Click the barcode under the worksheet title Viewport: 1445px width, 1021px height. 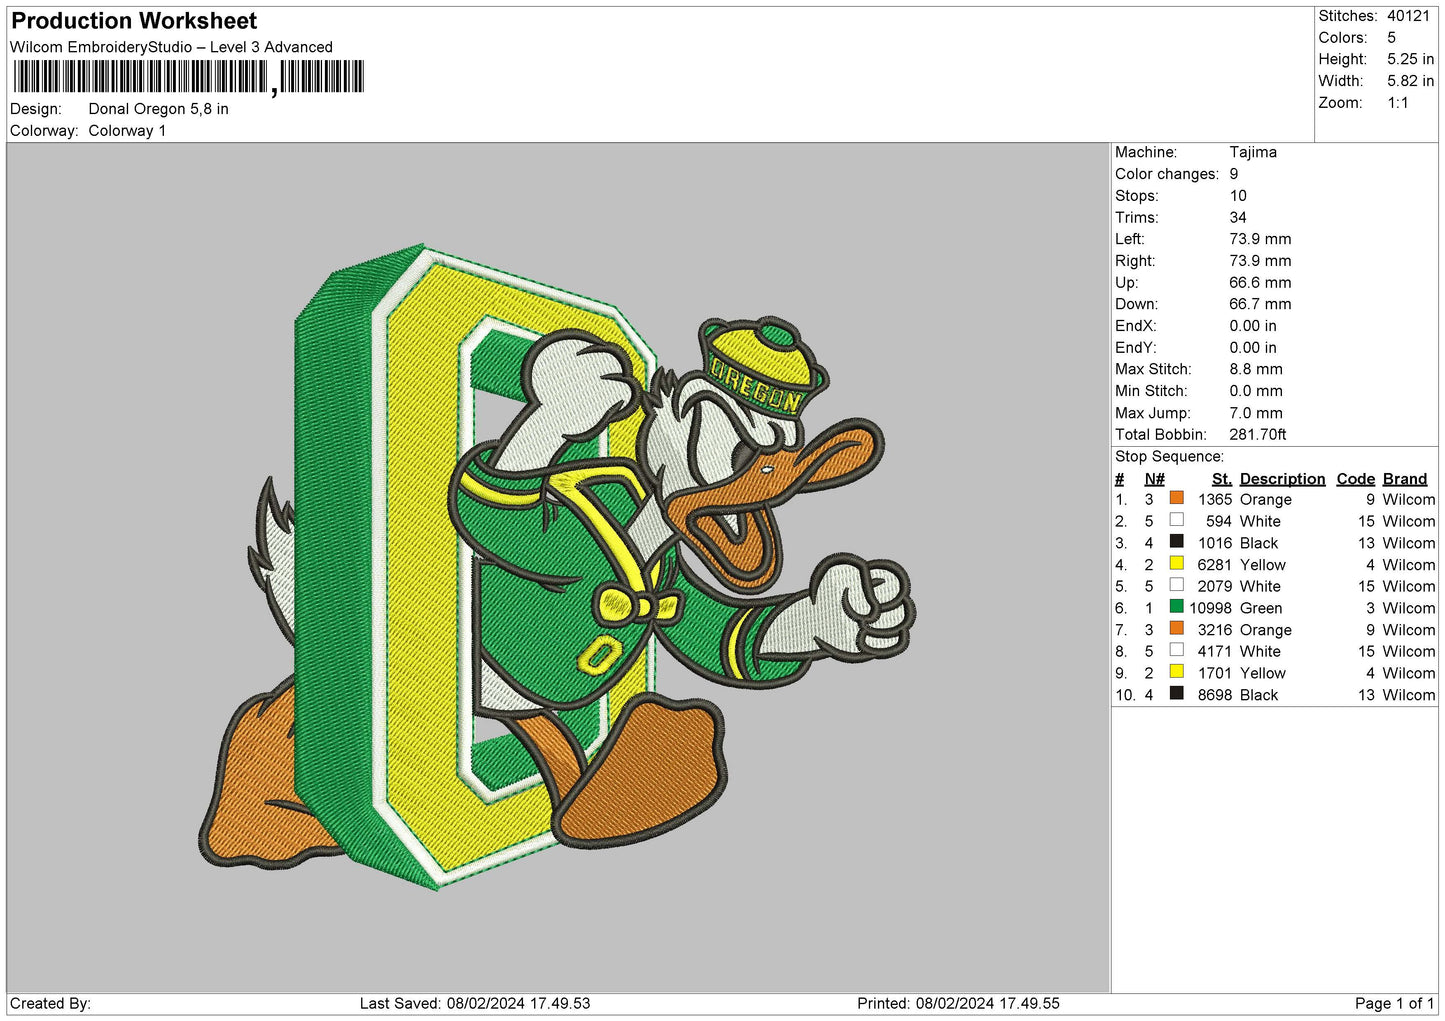tap(189, 77)
